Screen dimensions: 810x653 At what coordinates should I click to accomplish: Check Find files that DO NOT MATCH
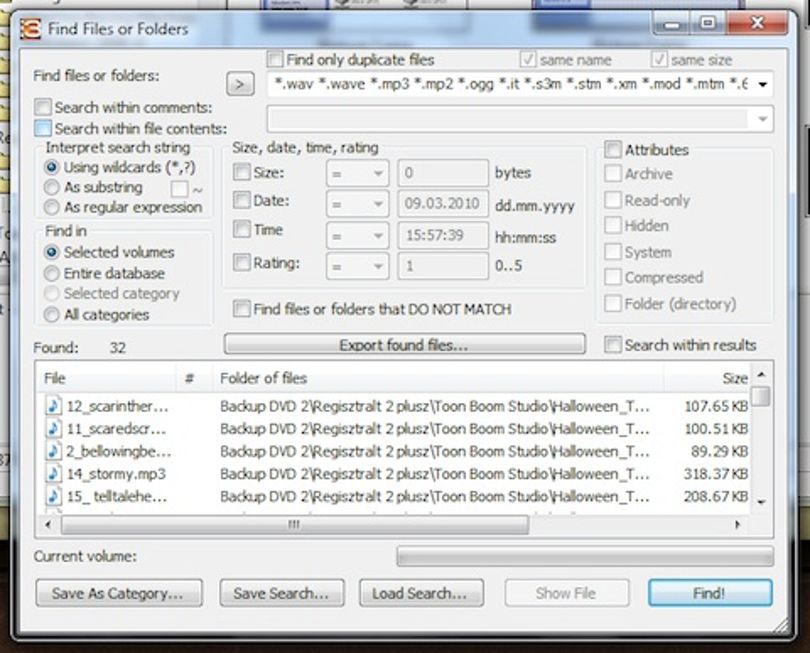pyautogui.click(x=241, y=309)
